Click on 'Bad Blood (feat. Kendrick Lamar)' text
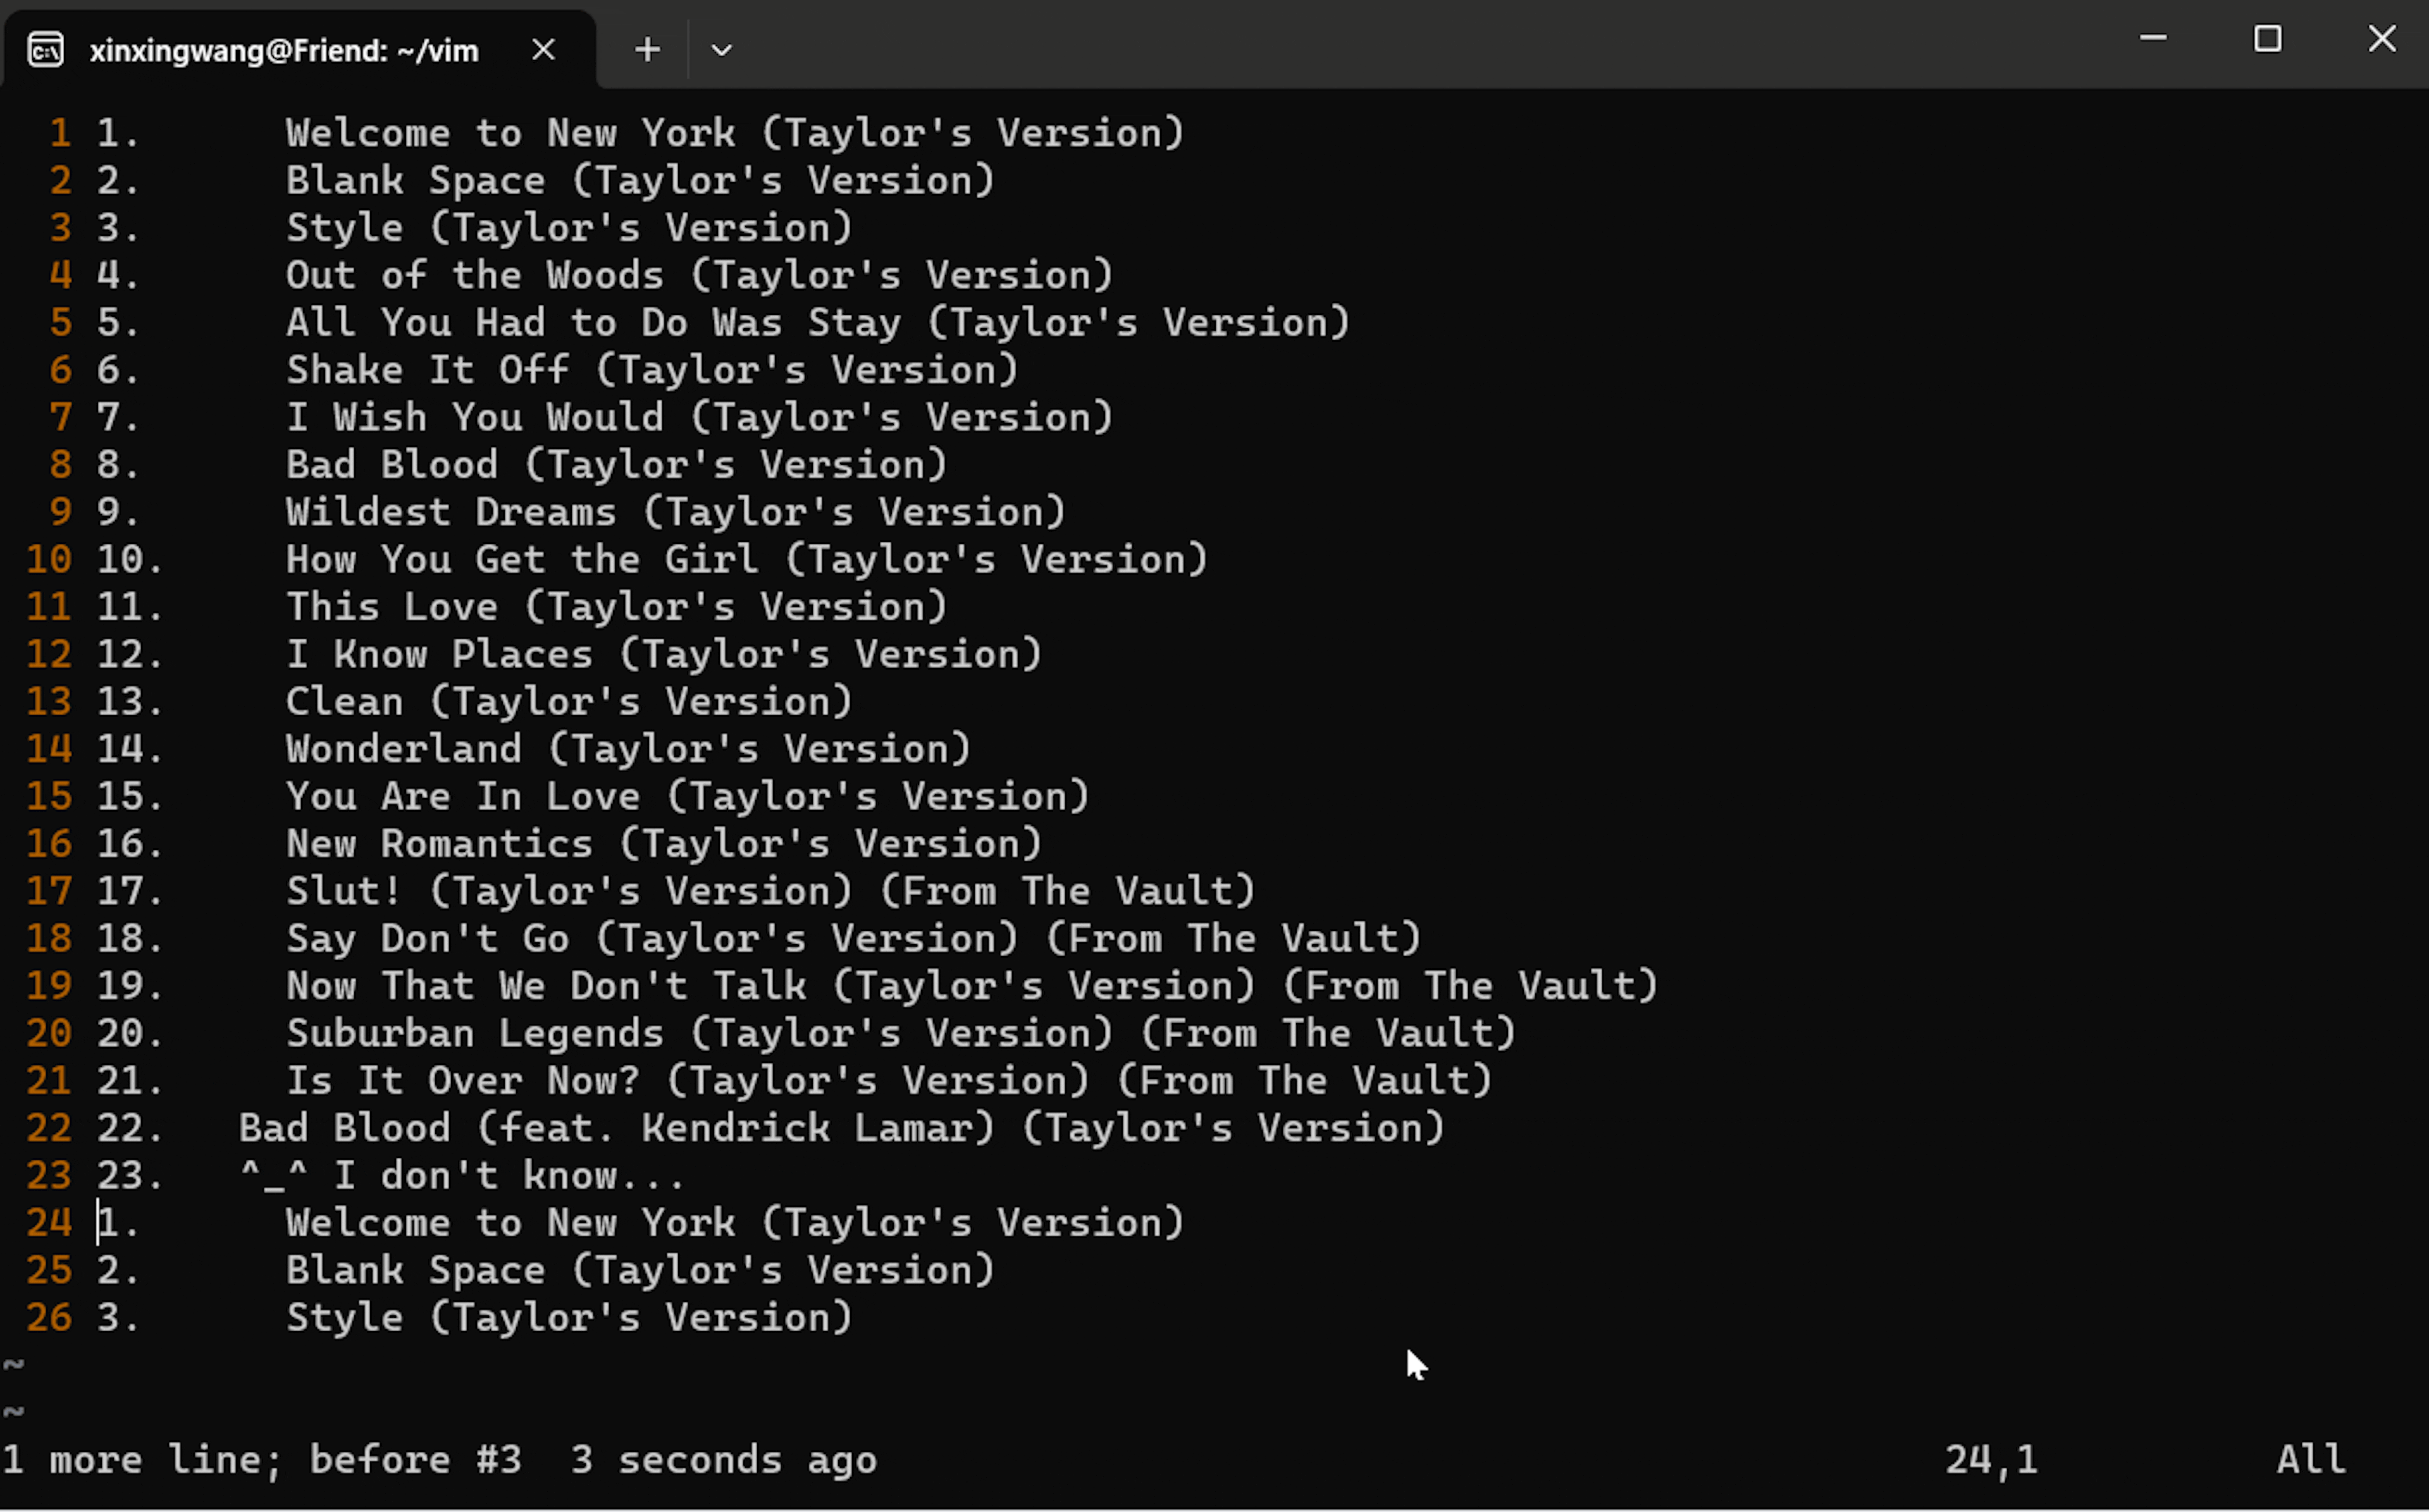 tap(617, 1128)
